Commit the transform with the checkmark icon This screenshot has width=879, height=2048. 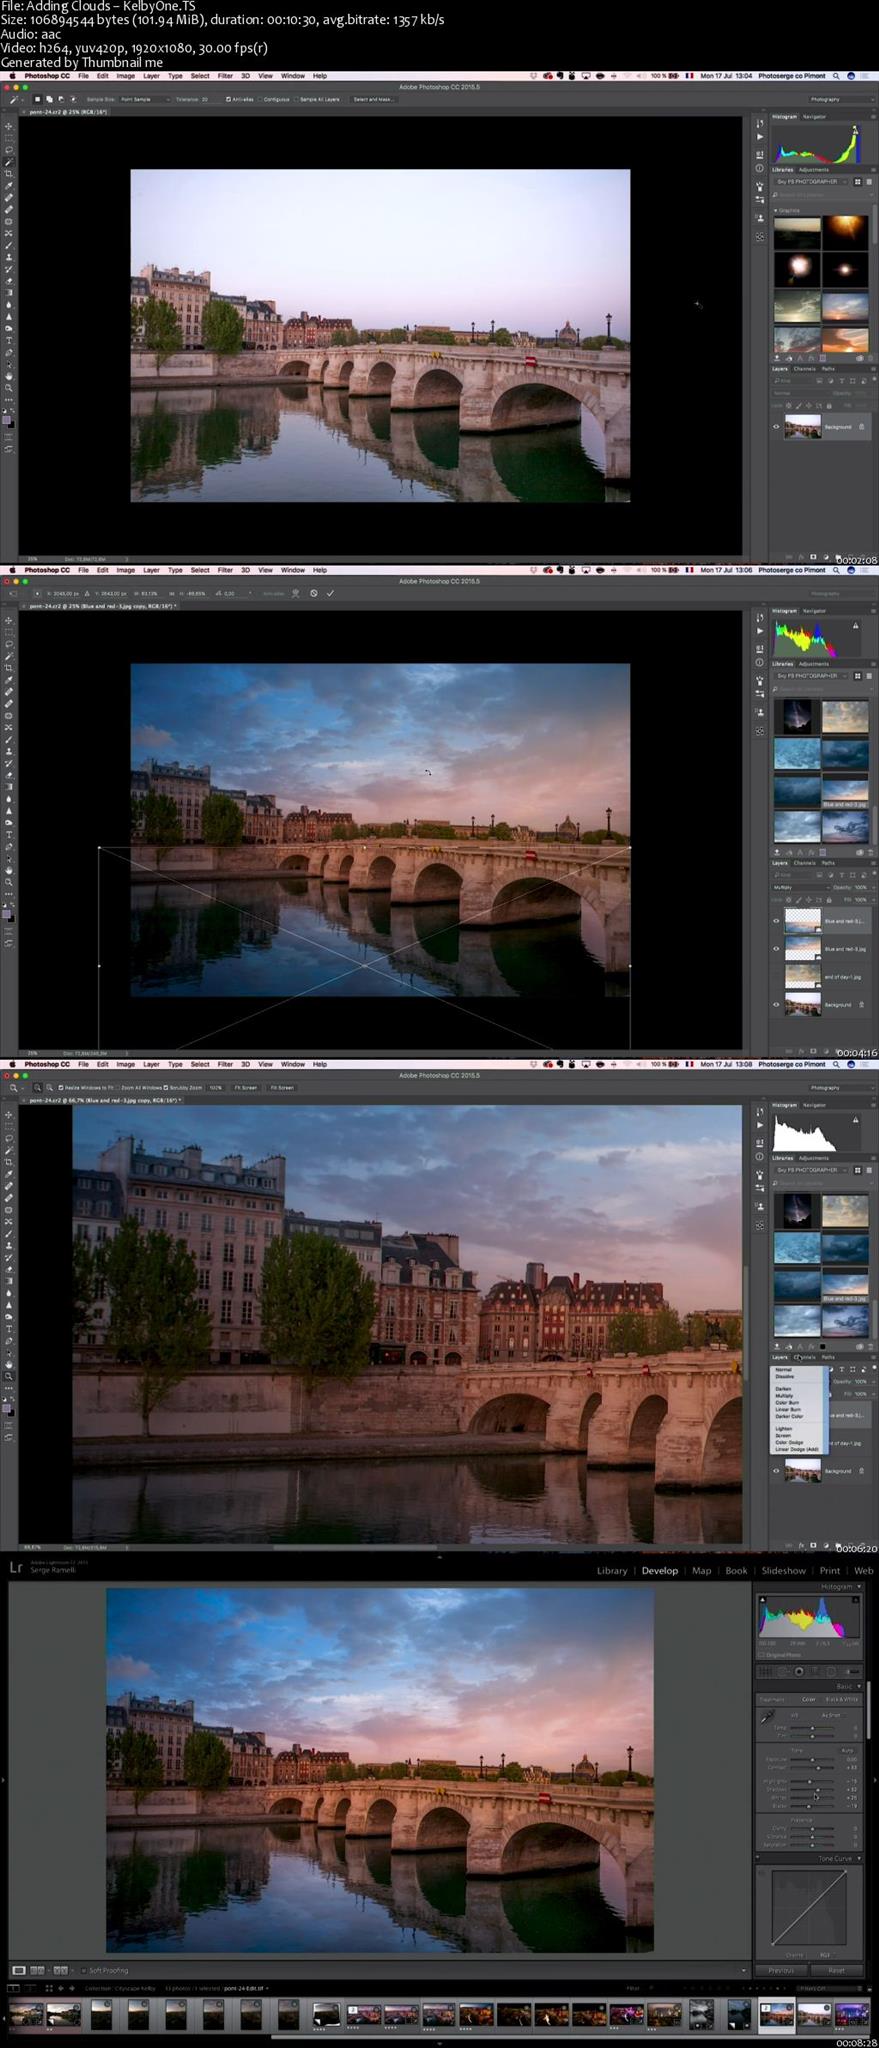[330, 593]
